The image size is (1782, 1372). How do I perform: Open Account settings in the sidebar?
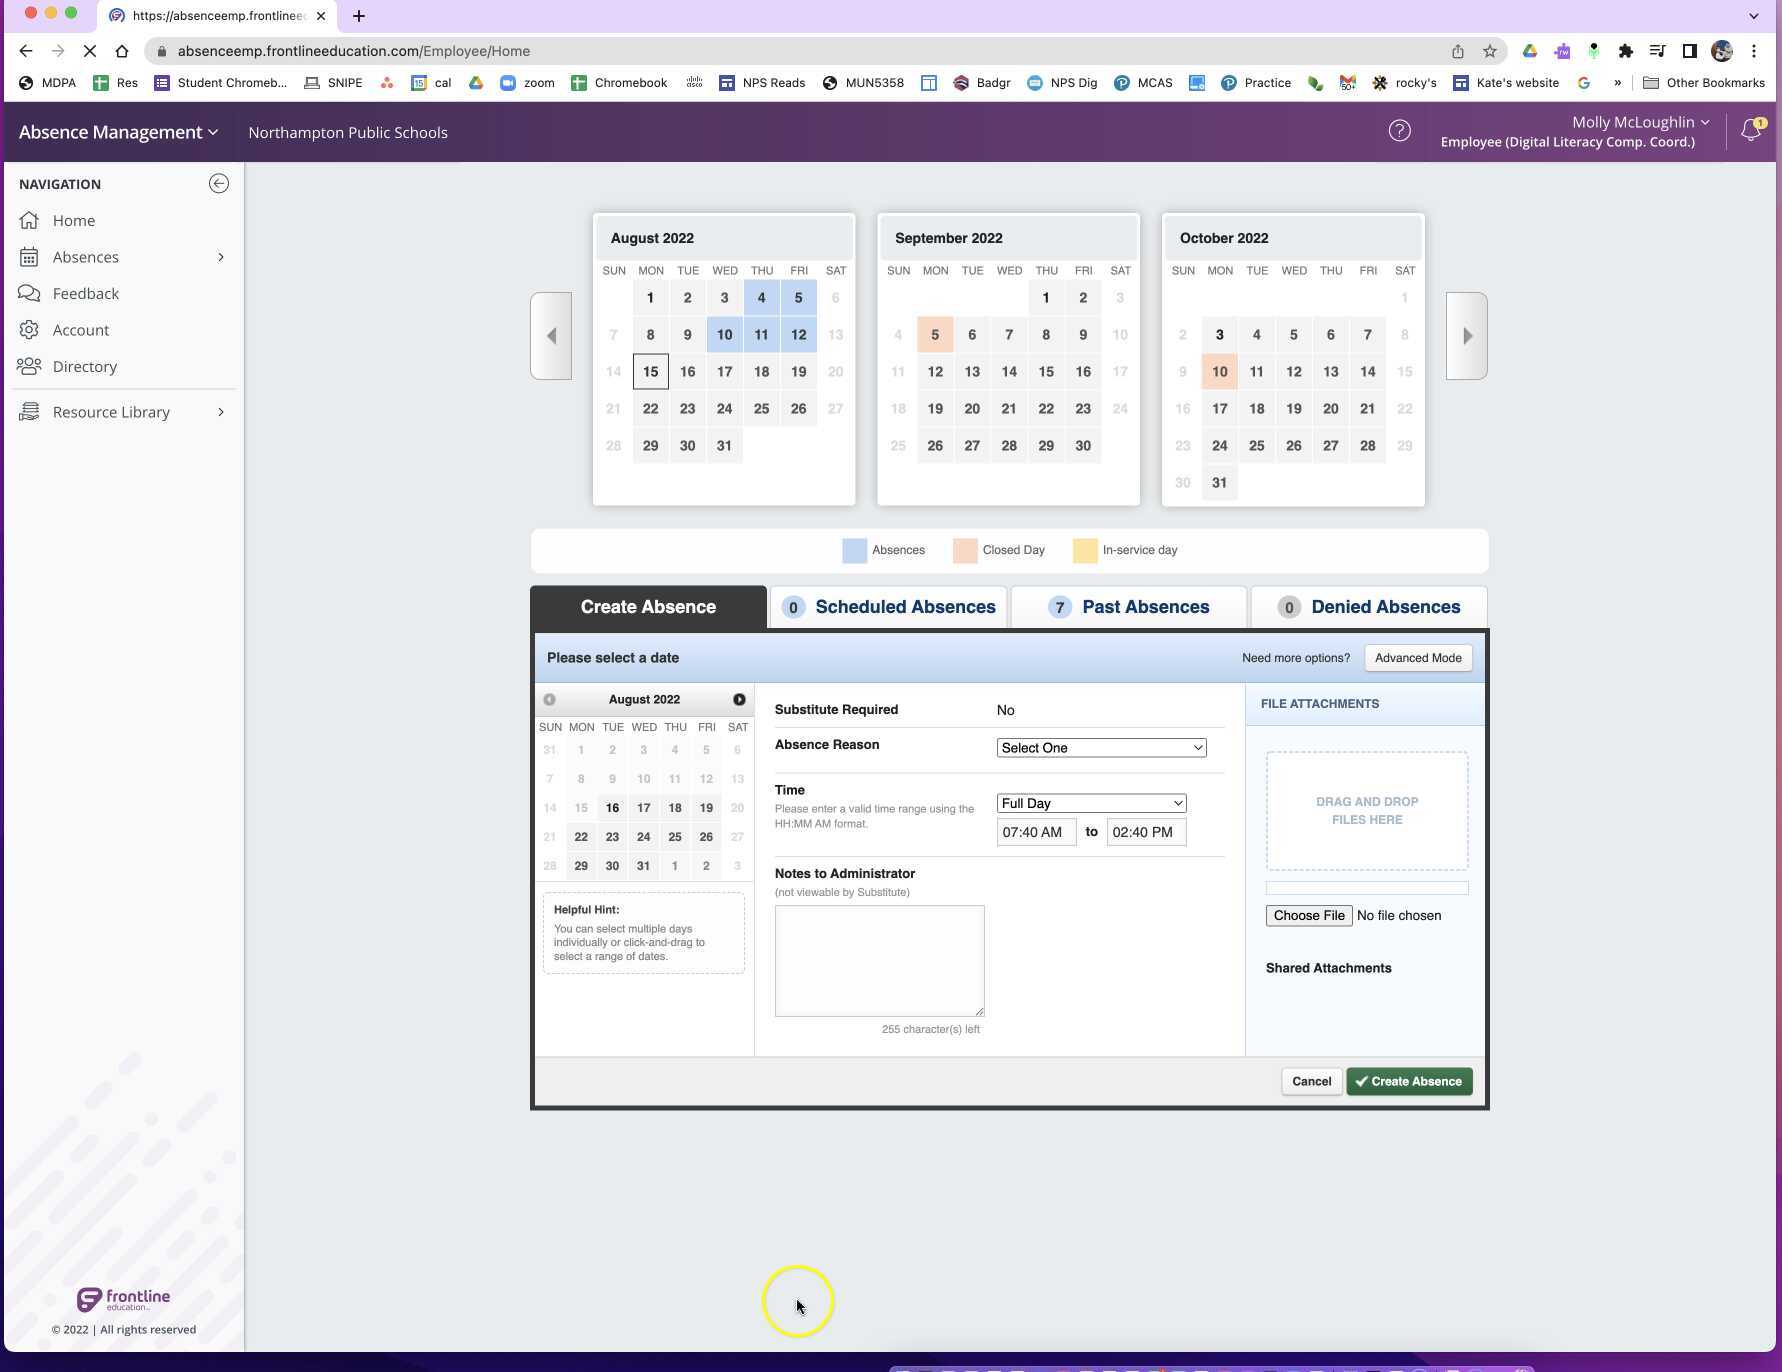tap(80, 329)
